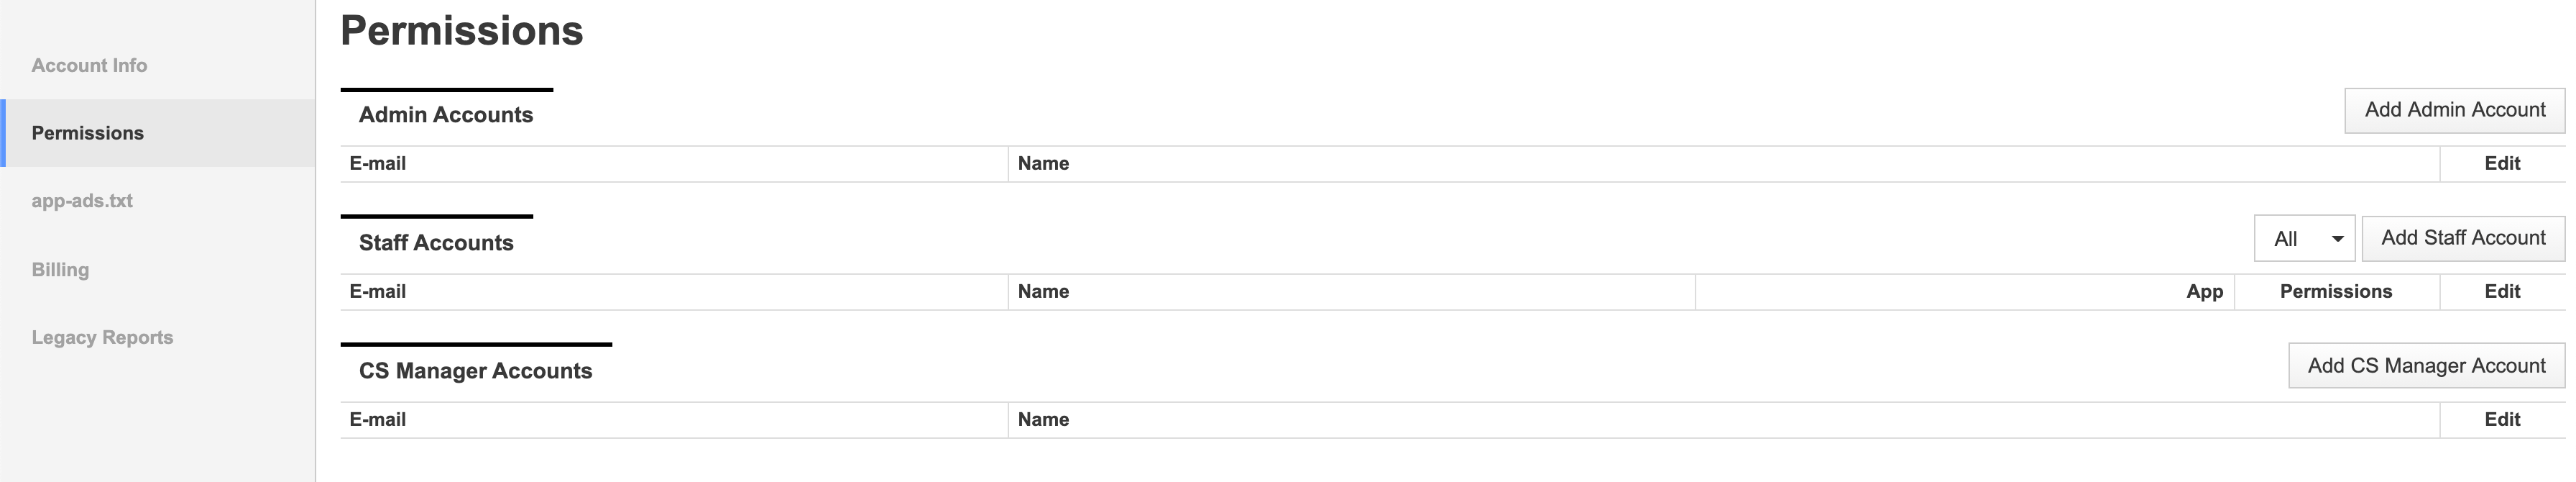Click E-mail header in Admin Accounts table
The height and width of the screenshot is (482, 2576).
(377, 164)
